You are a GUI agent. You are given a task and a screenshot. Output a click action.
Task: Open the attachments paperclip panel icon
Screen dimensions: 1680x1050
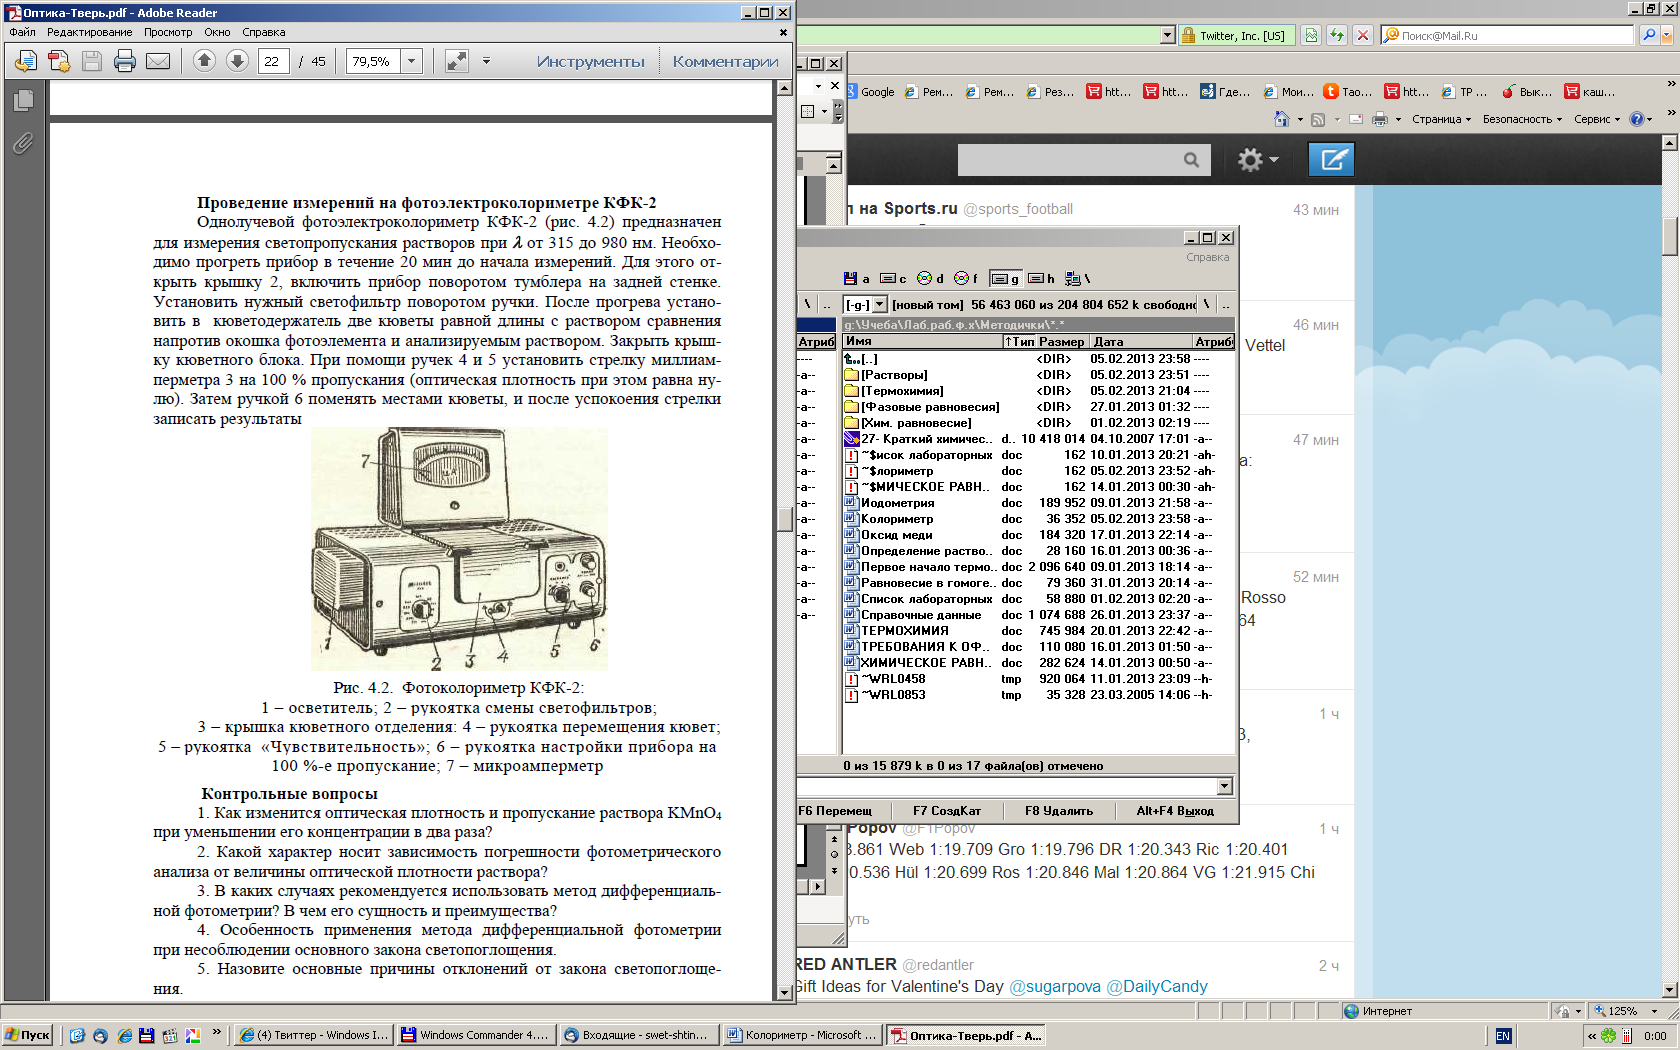coord(23,143)
